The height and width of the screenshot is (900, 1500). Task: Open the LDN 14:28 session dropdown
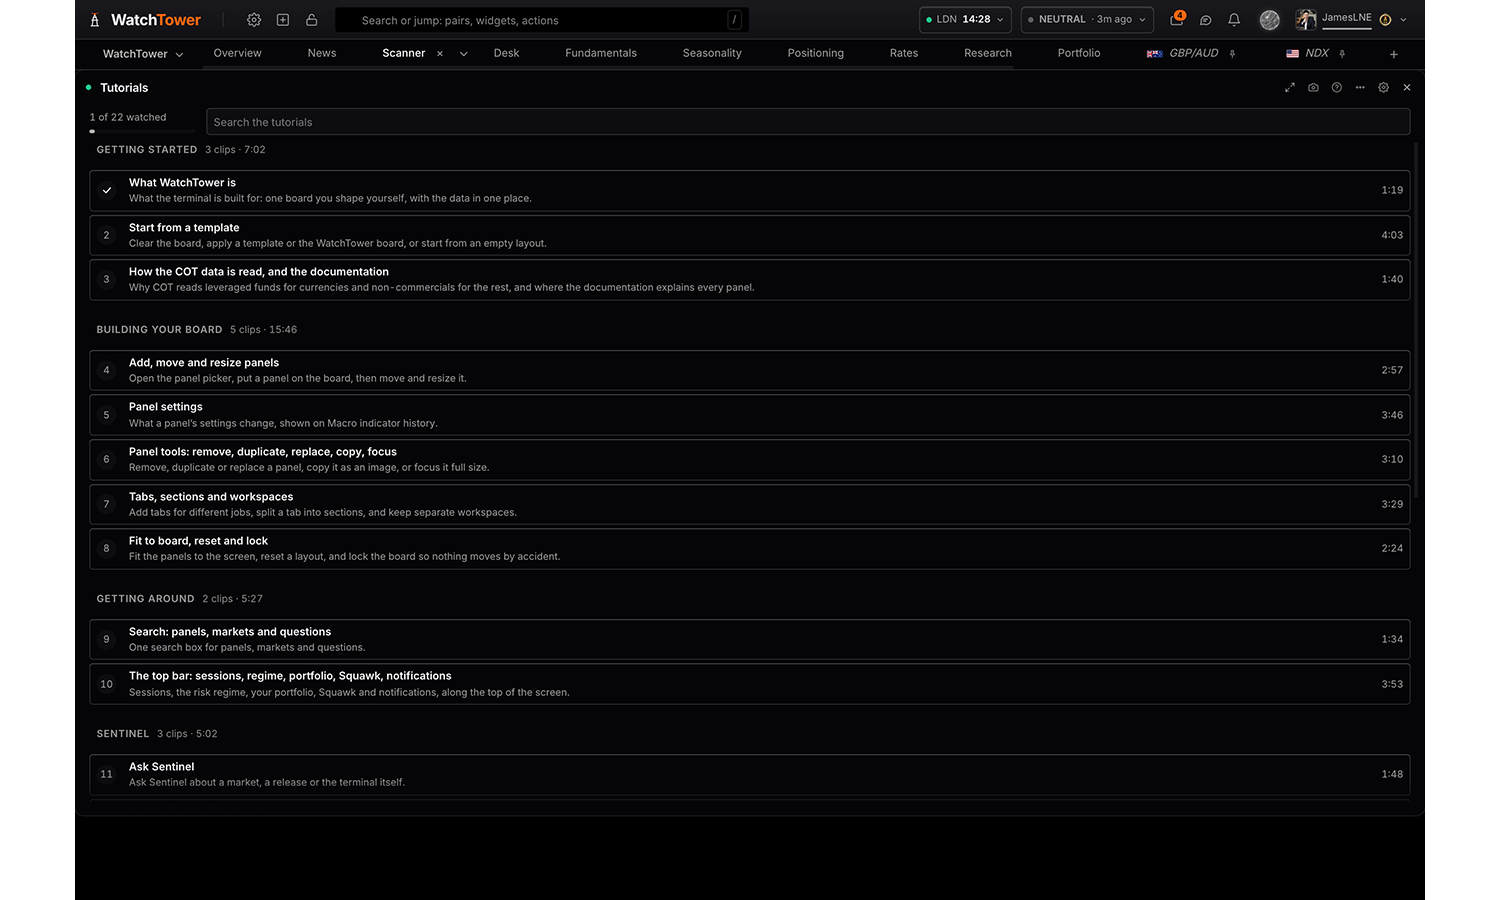pyautogui.click(x=965, y=20)
